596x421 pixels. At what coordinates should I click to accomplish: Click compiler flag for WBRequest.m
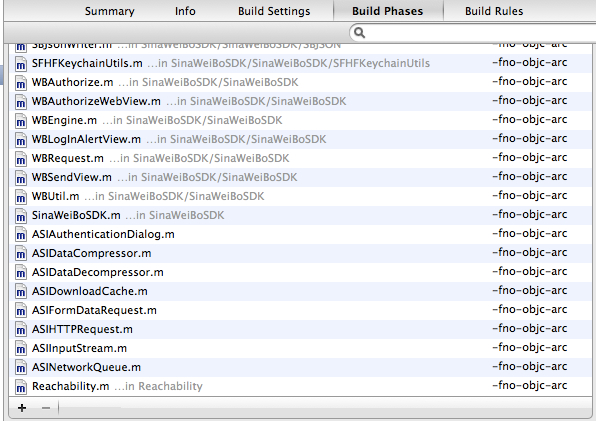pyautogui.click(x=529, y=158)
